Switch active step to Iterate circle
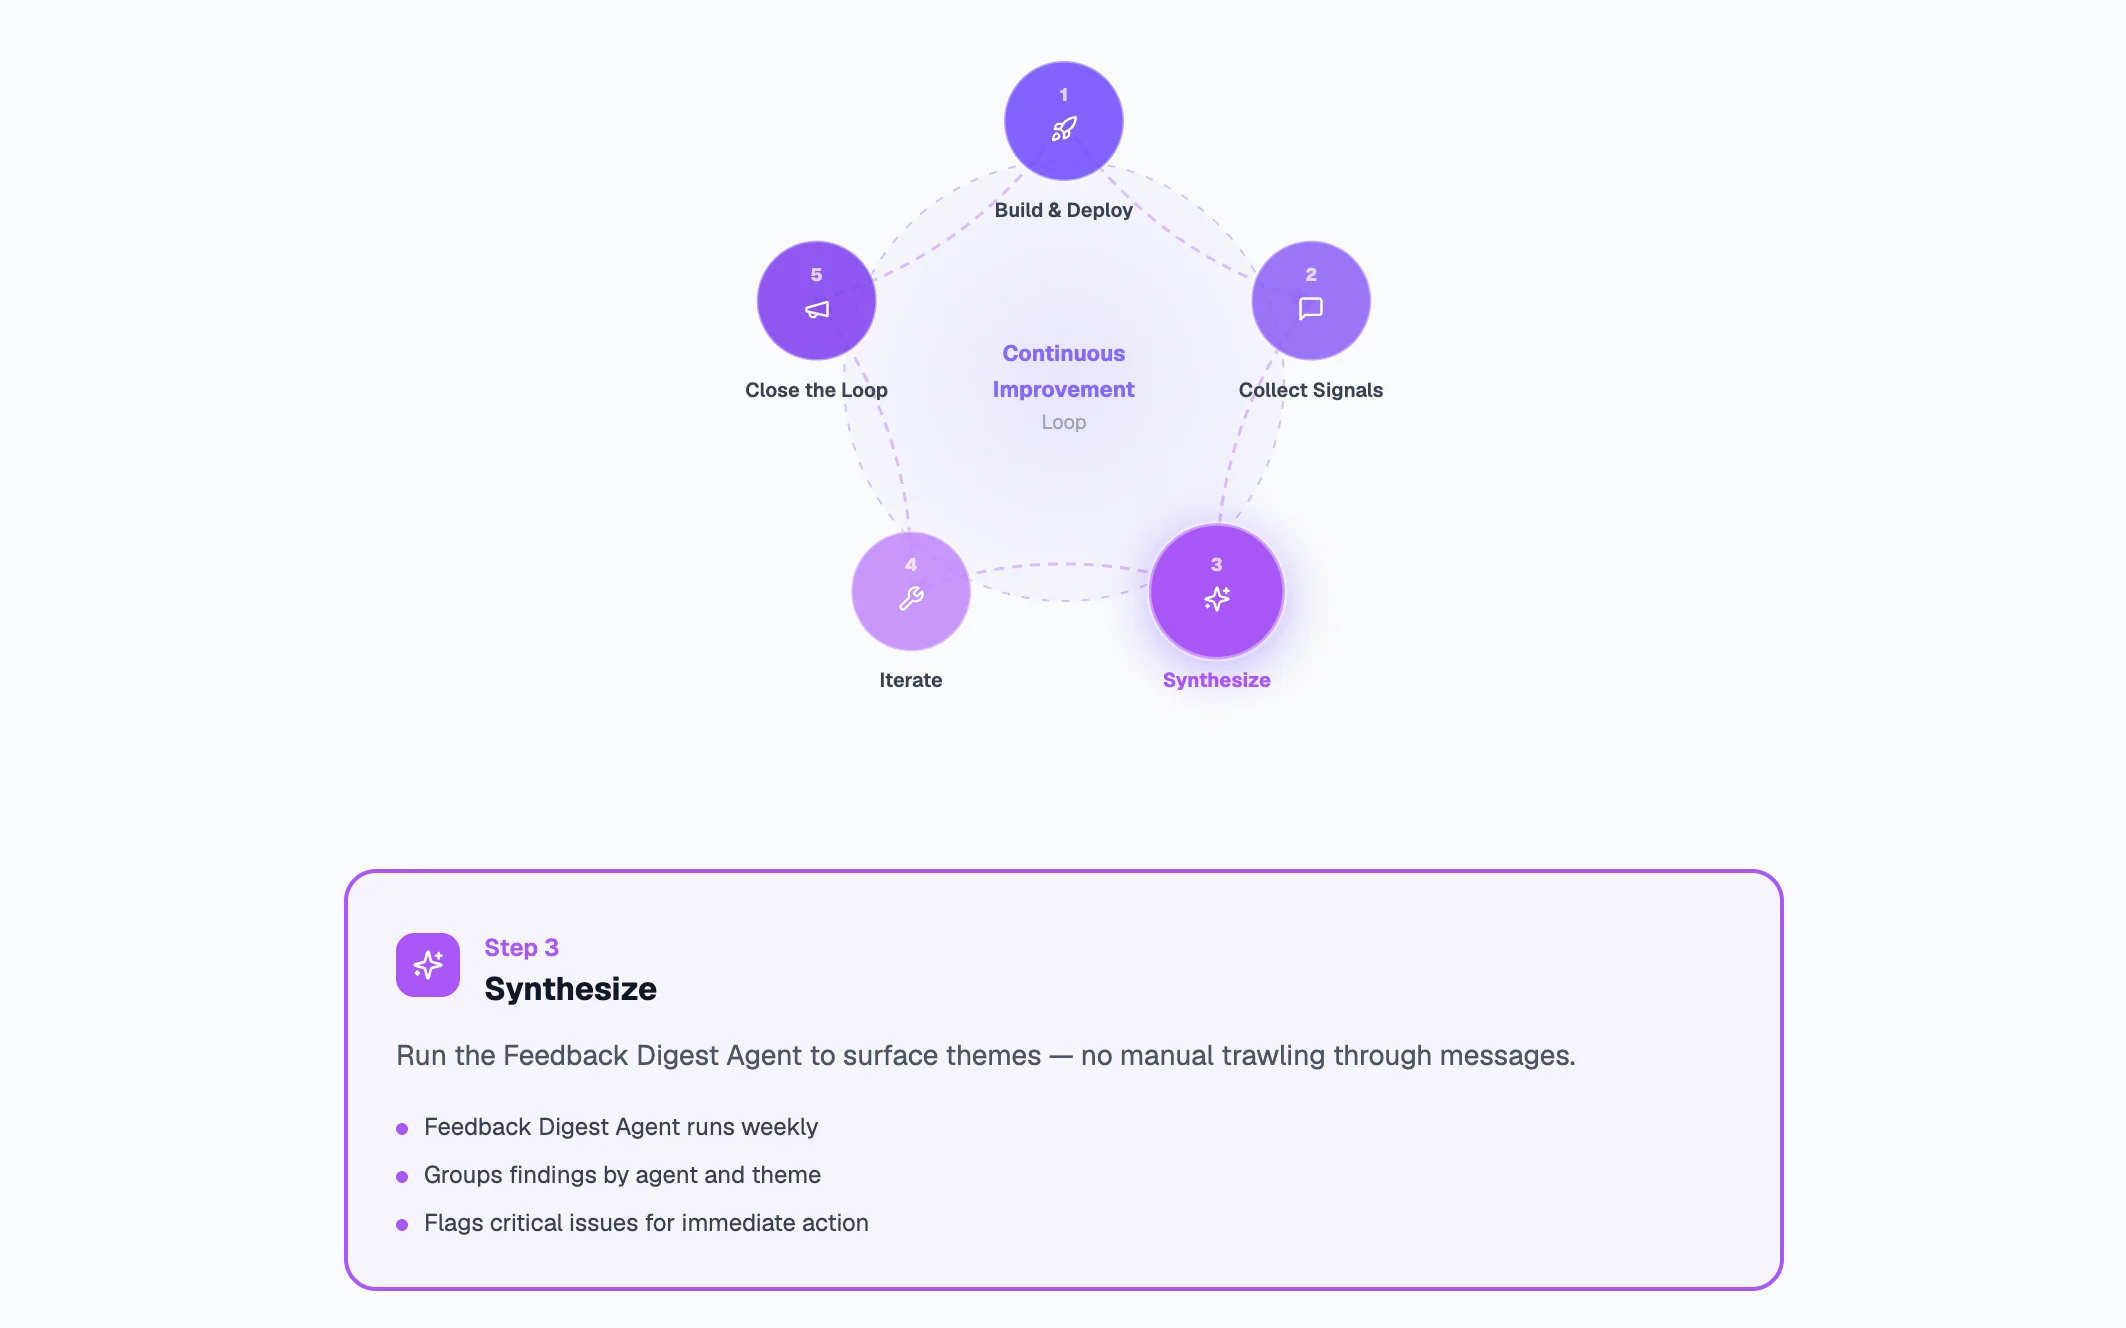 (x=910, y=591)
